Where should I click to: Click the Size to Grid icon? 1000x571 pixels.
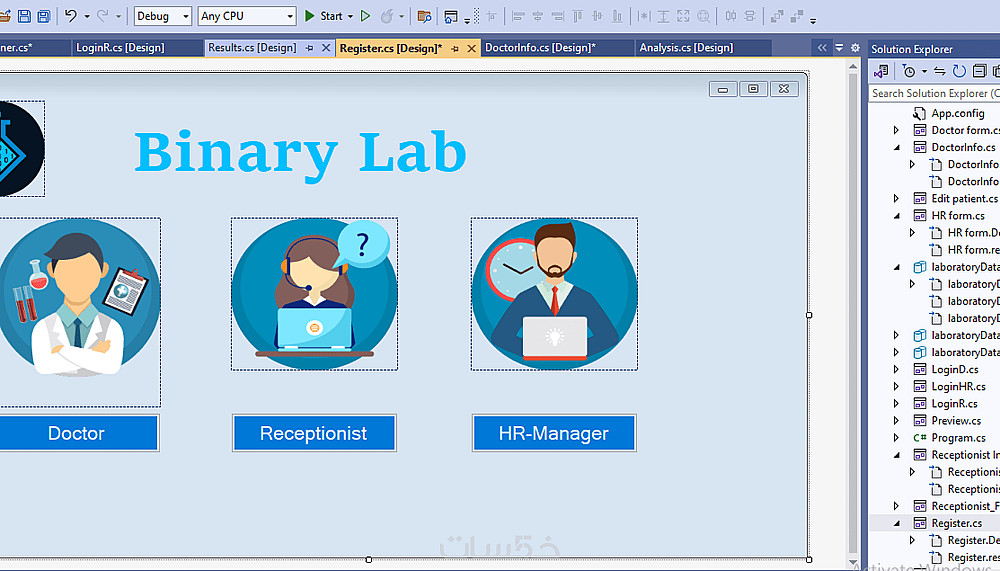point(703,17)
